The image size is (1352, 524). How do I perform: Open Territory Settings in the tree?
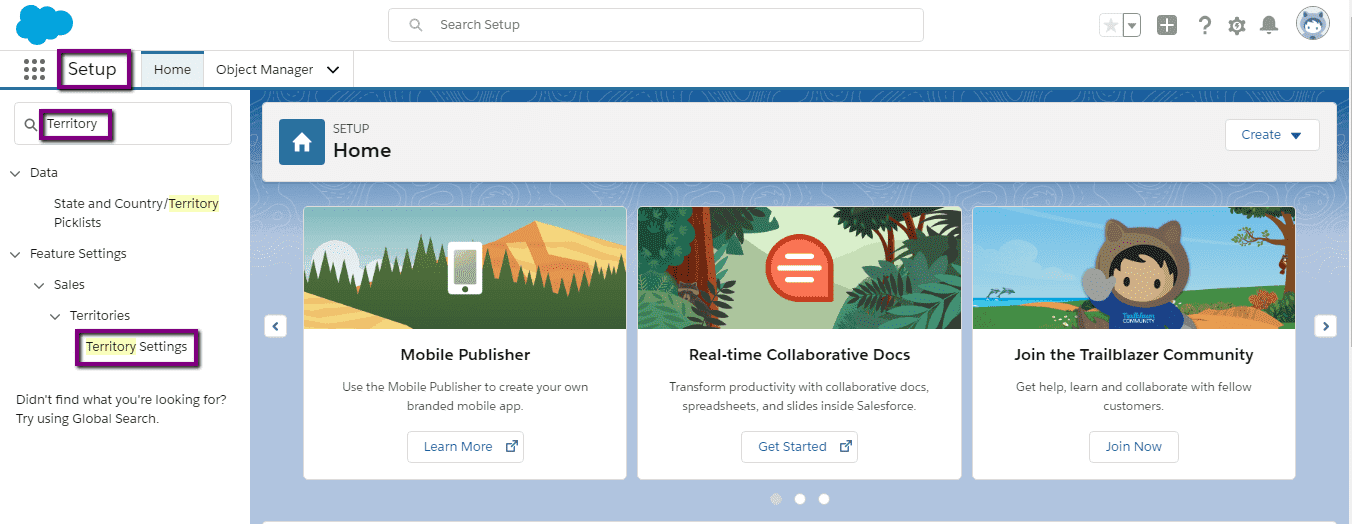(136, 347)
